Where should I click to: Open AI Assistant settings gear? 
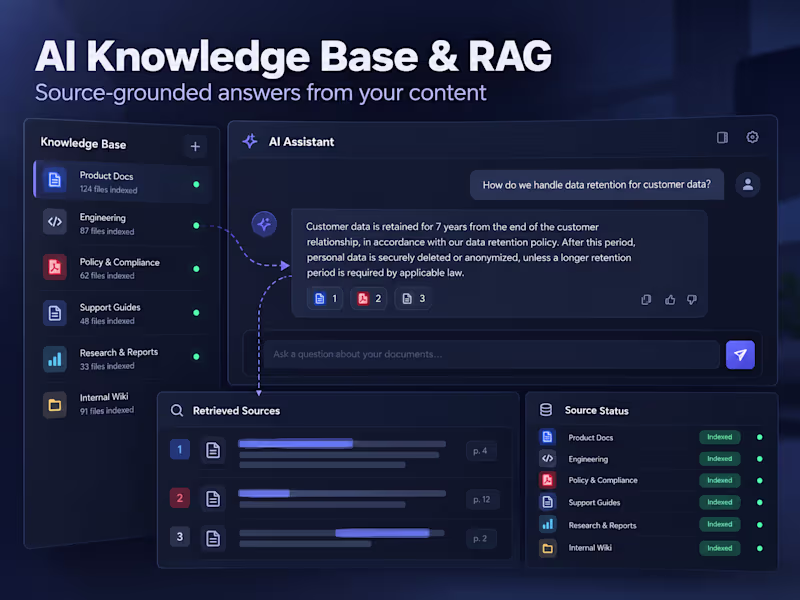point(752,137)
